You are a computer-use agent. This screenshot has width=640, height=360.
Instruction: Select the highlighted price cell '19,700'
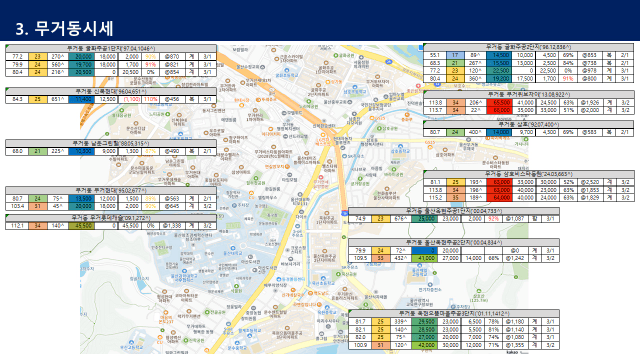[82, 64]
